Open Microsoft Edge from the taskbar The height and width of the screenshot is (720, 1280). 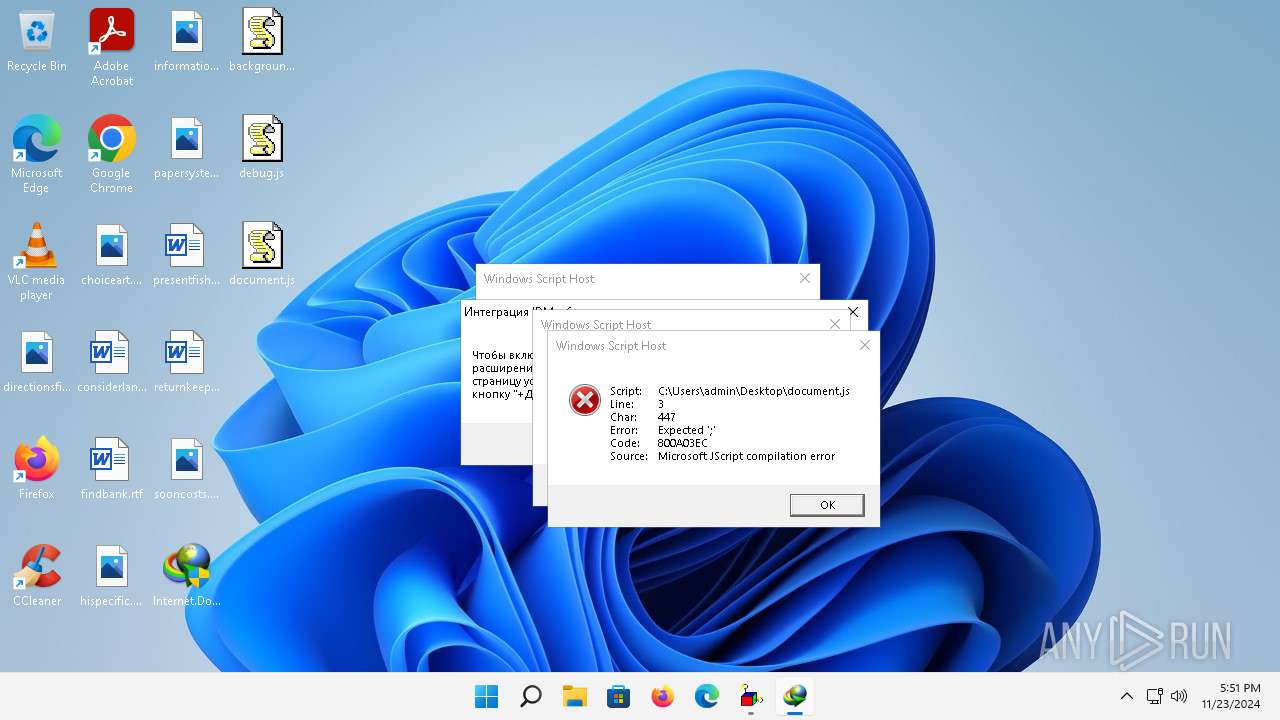coord(707,696)
